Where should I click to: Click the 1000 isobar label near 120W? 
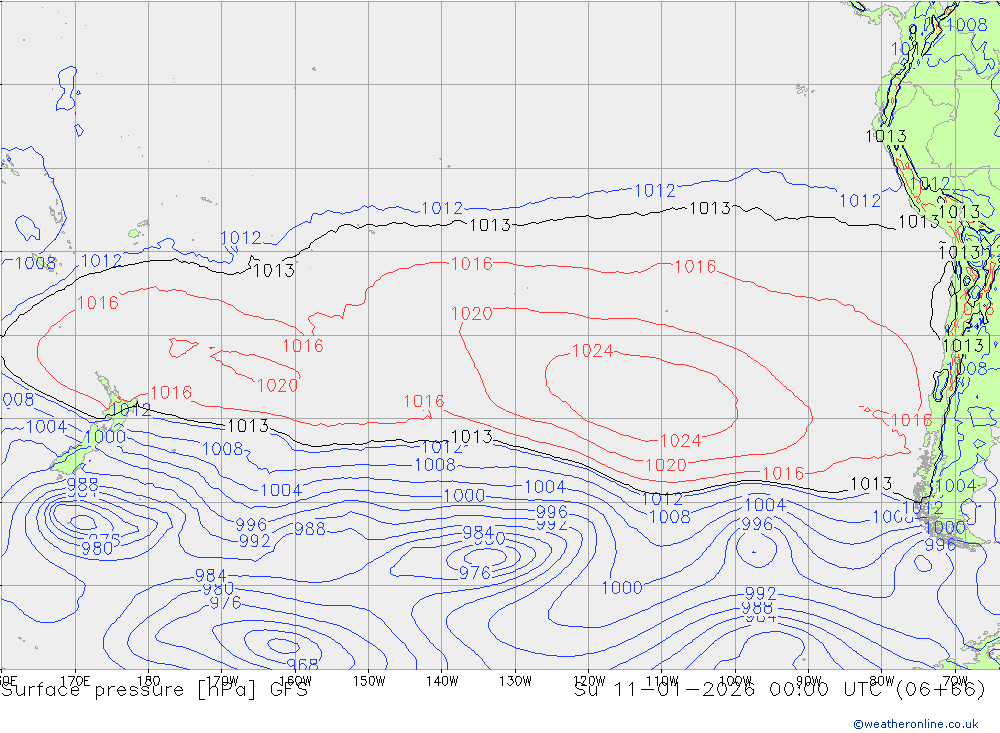tap(622, 588)
